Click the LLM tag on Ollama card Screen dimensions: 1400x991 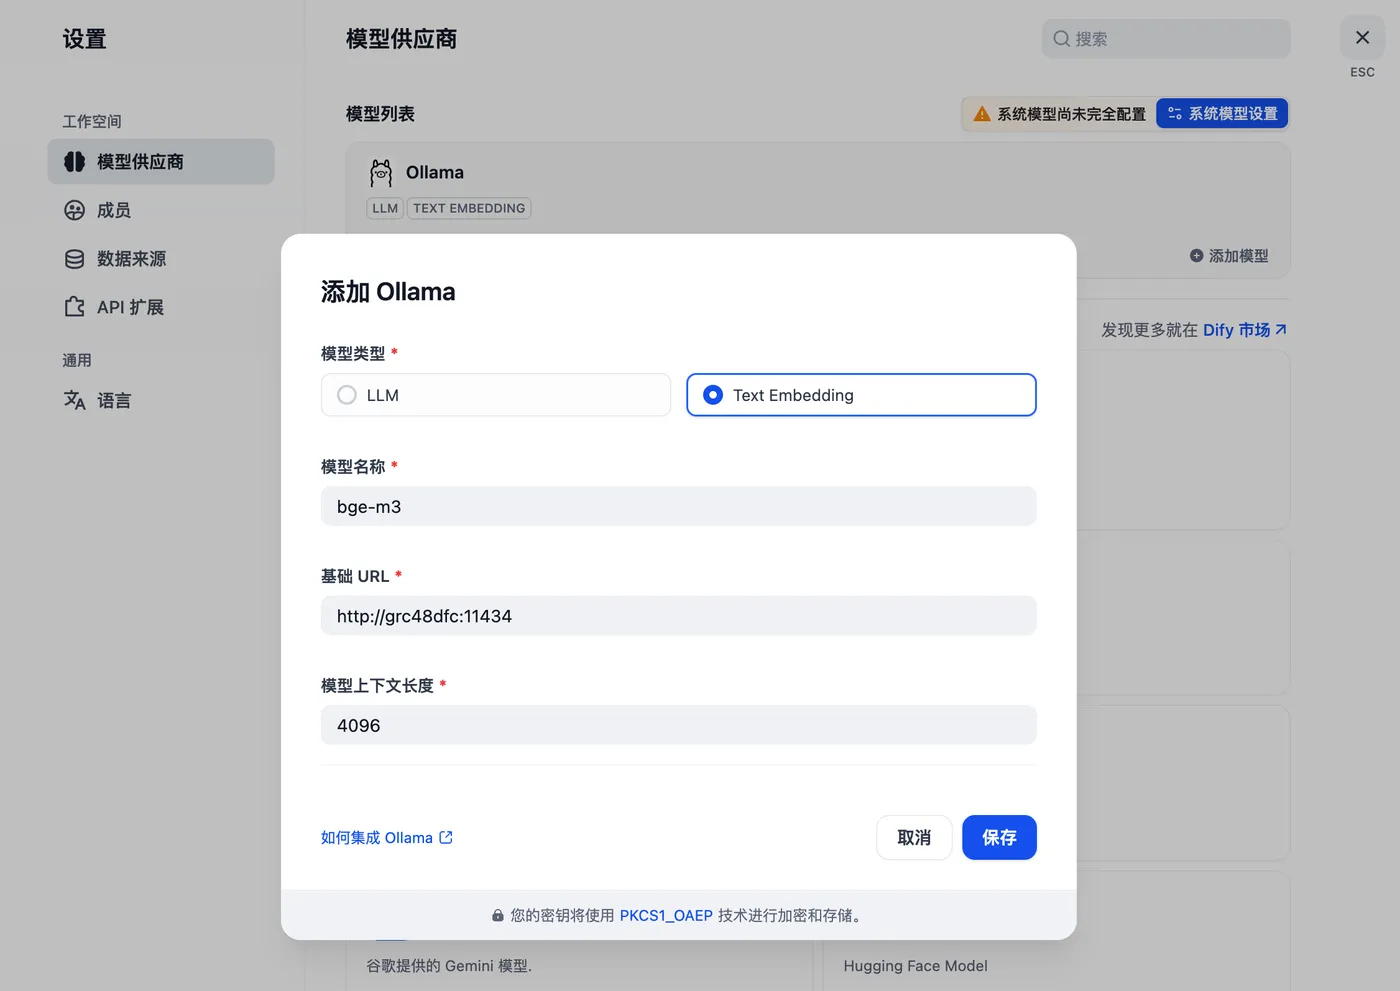(x=385, y=208)
